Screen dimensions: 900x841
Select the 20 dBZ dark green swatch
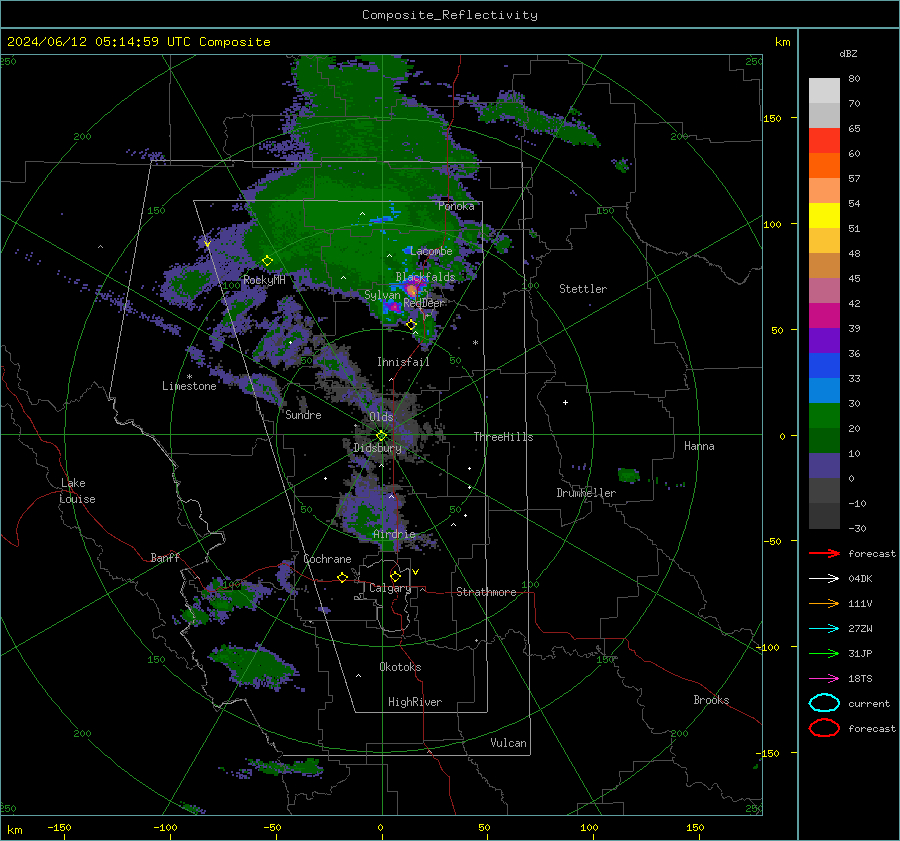click(x=824, y=440)
